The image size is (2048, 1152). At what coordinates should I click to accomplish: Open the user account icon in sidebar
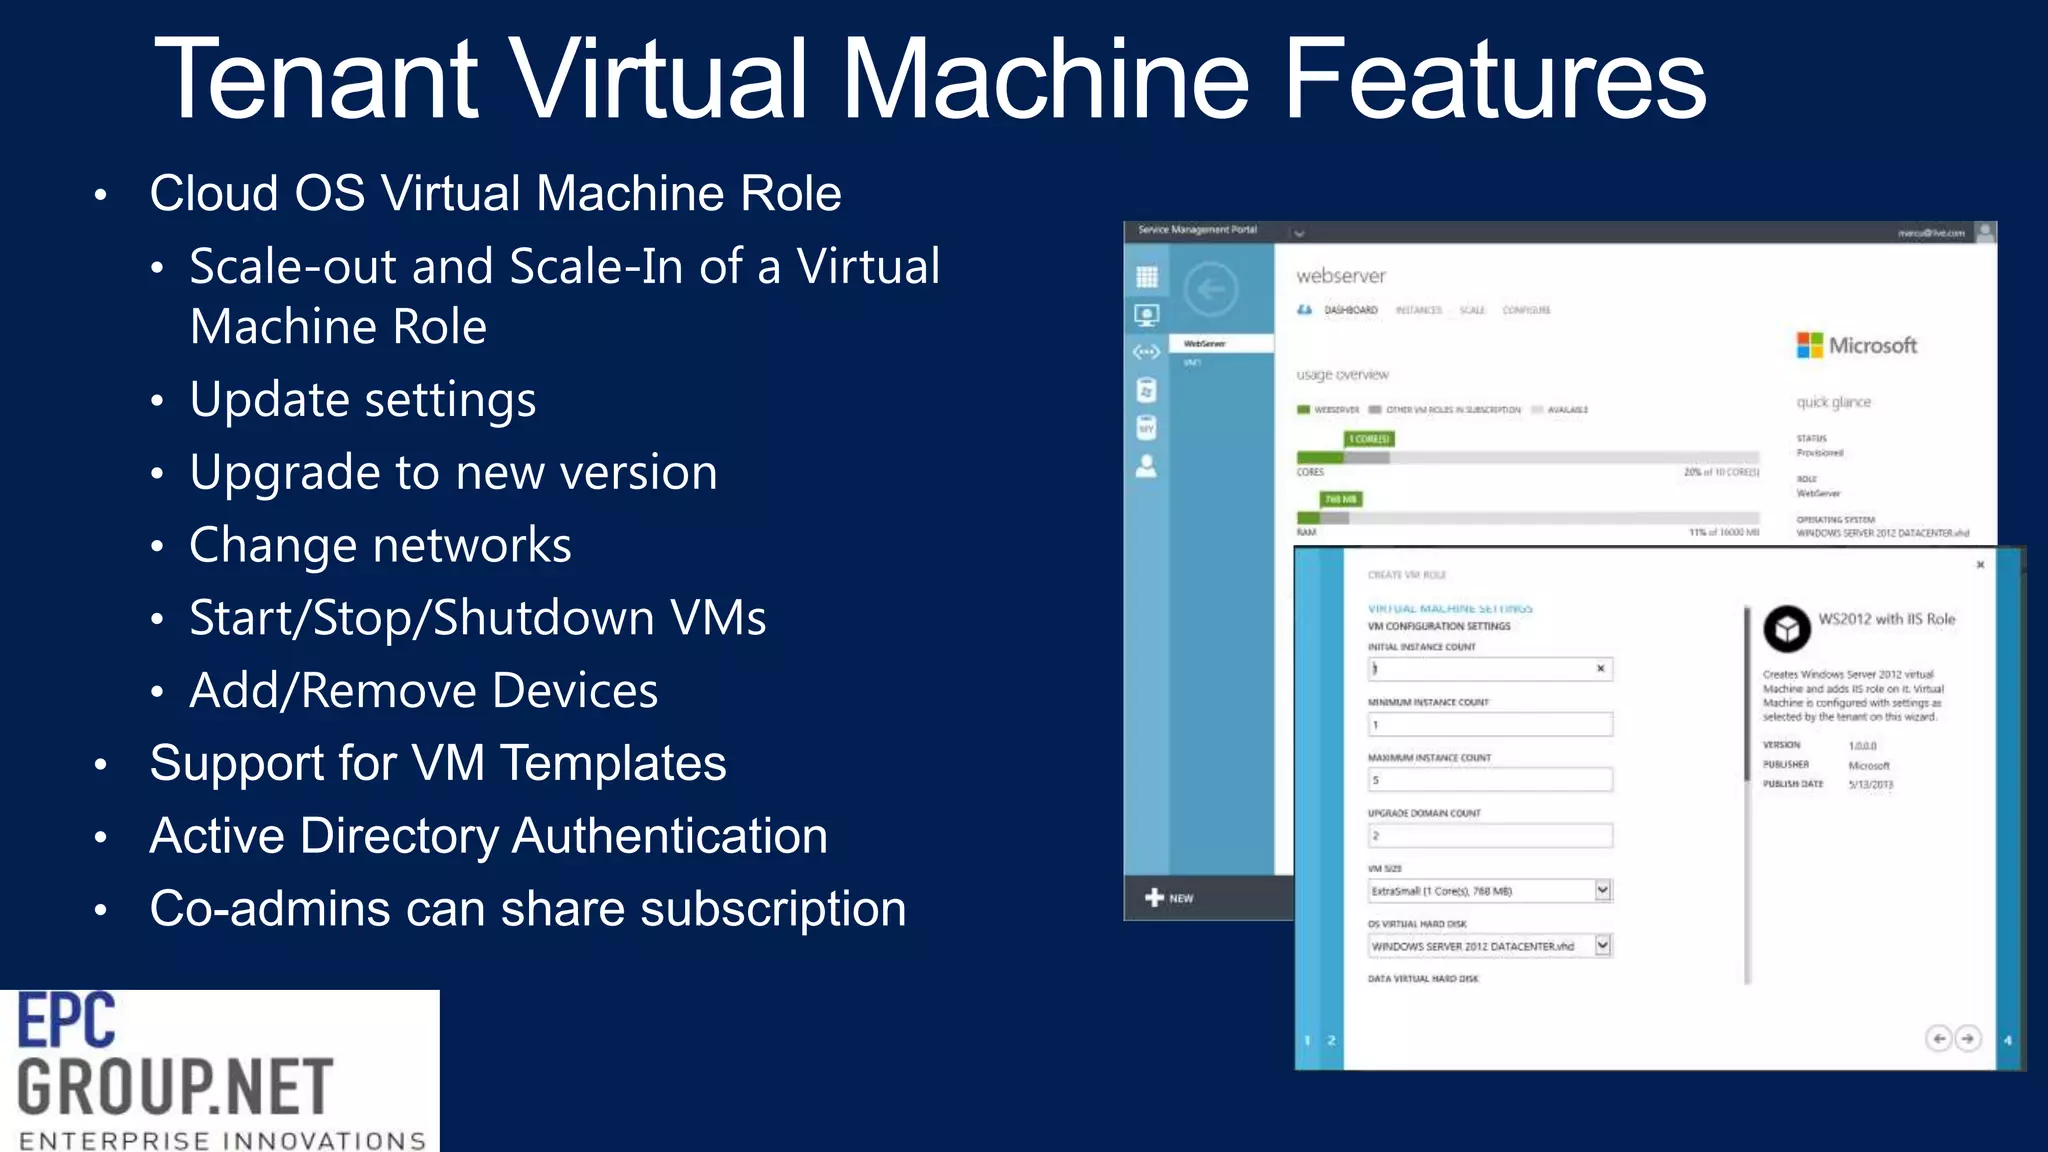[x=1147, y=466]
